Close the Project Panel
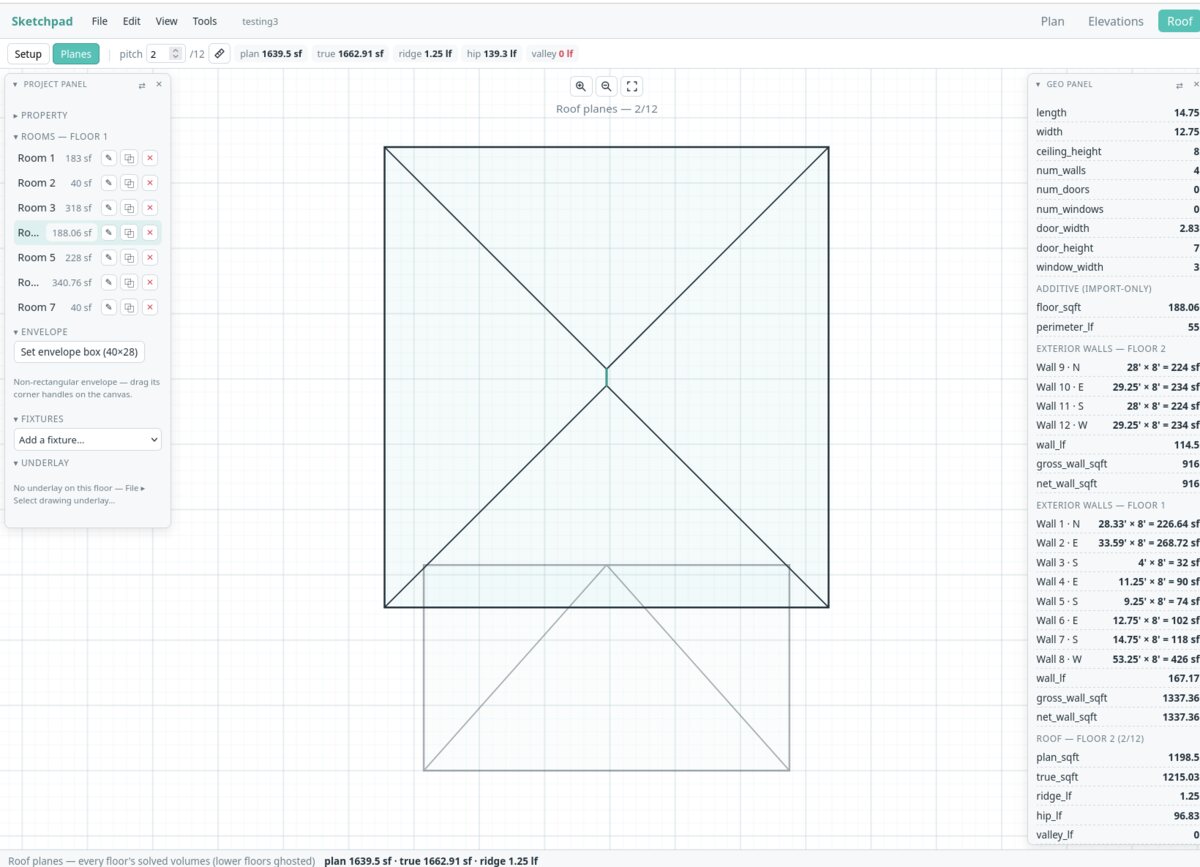The width and height of the screenshot is (1200, 867). pos(159,85)
